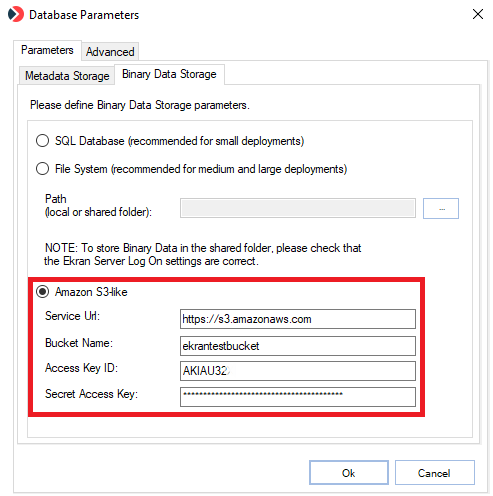Viewport: 493px width, 496px height.
Task: Click into the Bucket Name field
Action: click(x=298, y=346)
